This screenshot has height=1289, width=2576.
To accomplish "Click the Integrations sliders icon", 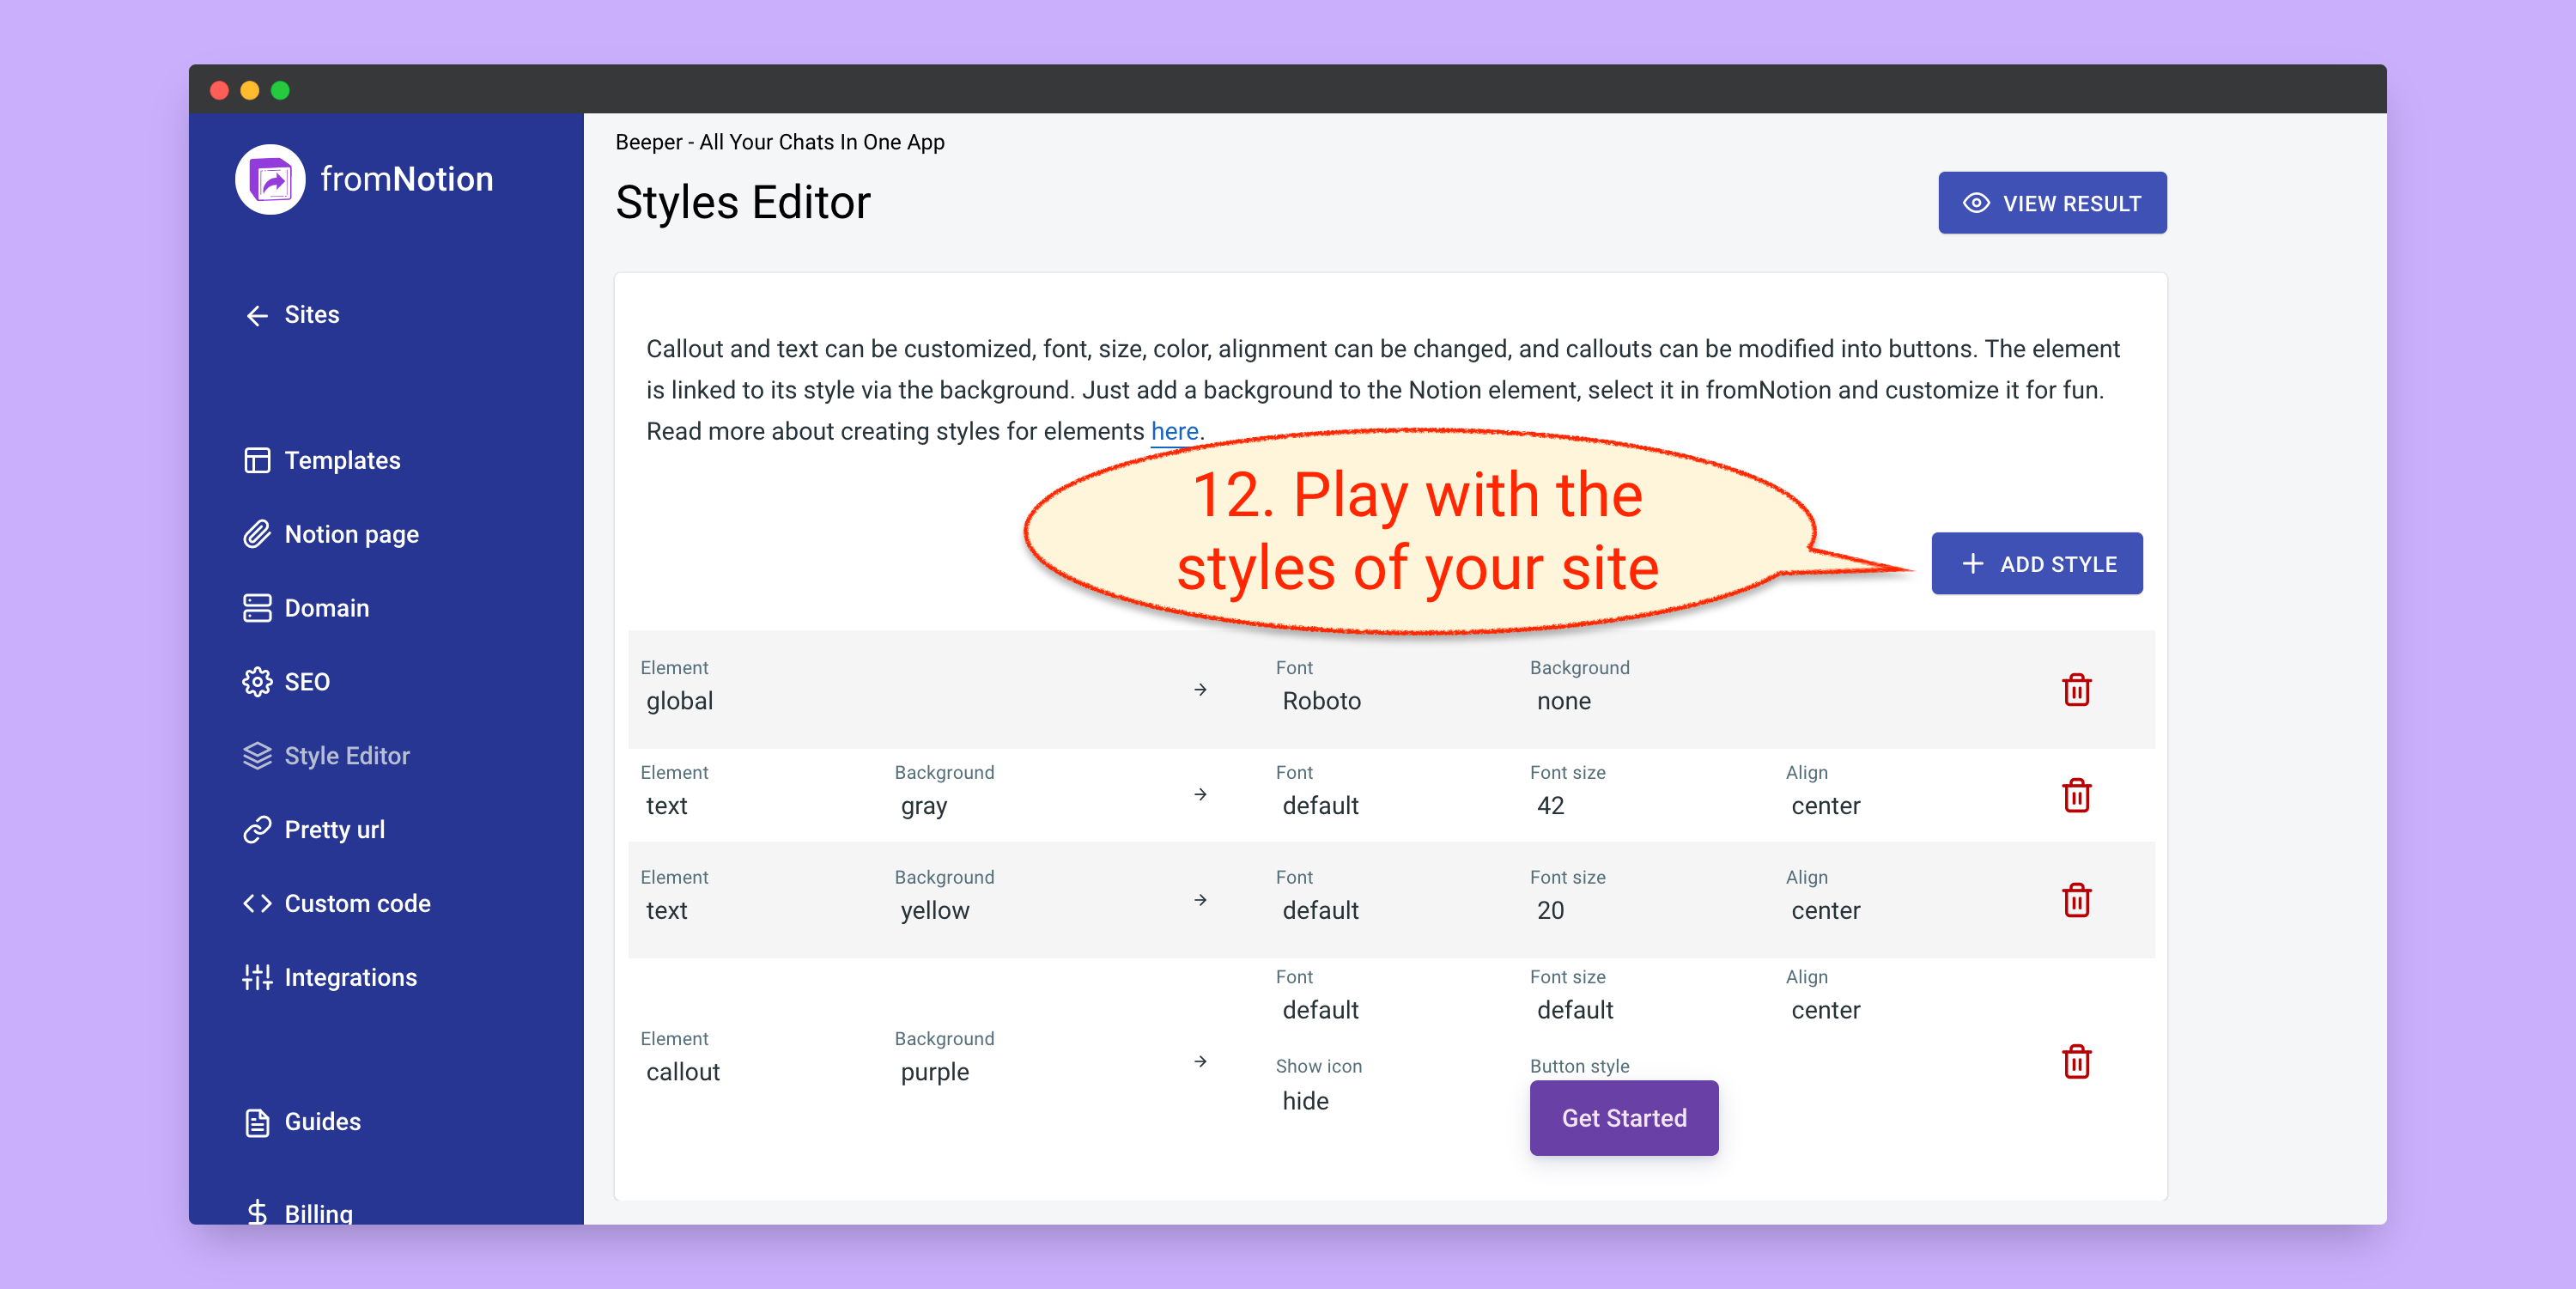I will [257, 977].
